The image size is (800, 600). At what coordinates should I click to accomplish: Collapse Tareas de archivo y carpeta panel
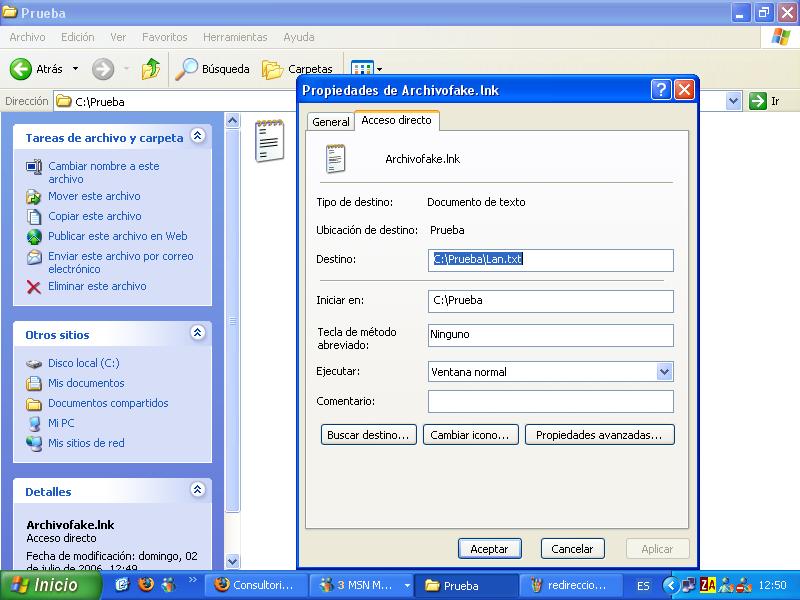pos(197,136)
